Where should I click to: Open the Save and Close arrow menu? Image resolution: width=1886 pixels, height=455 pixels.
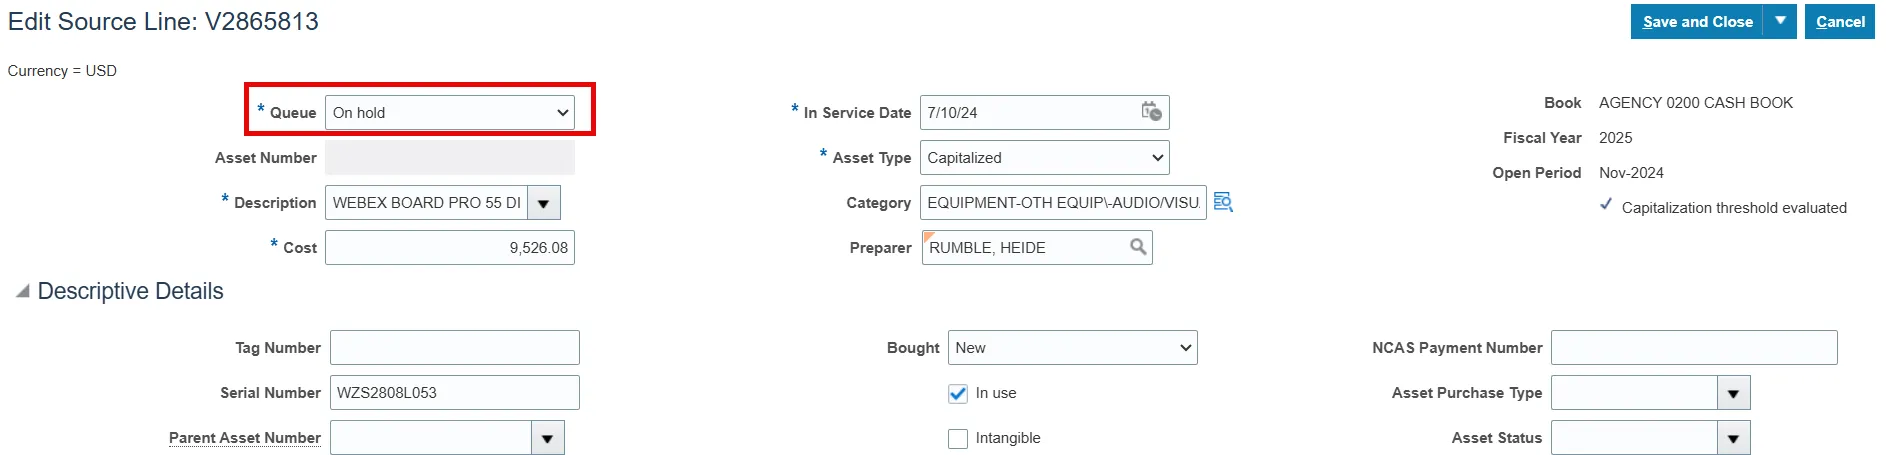click(x=1780, y=21)
